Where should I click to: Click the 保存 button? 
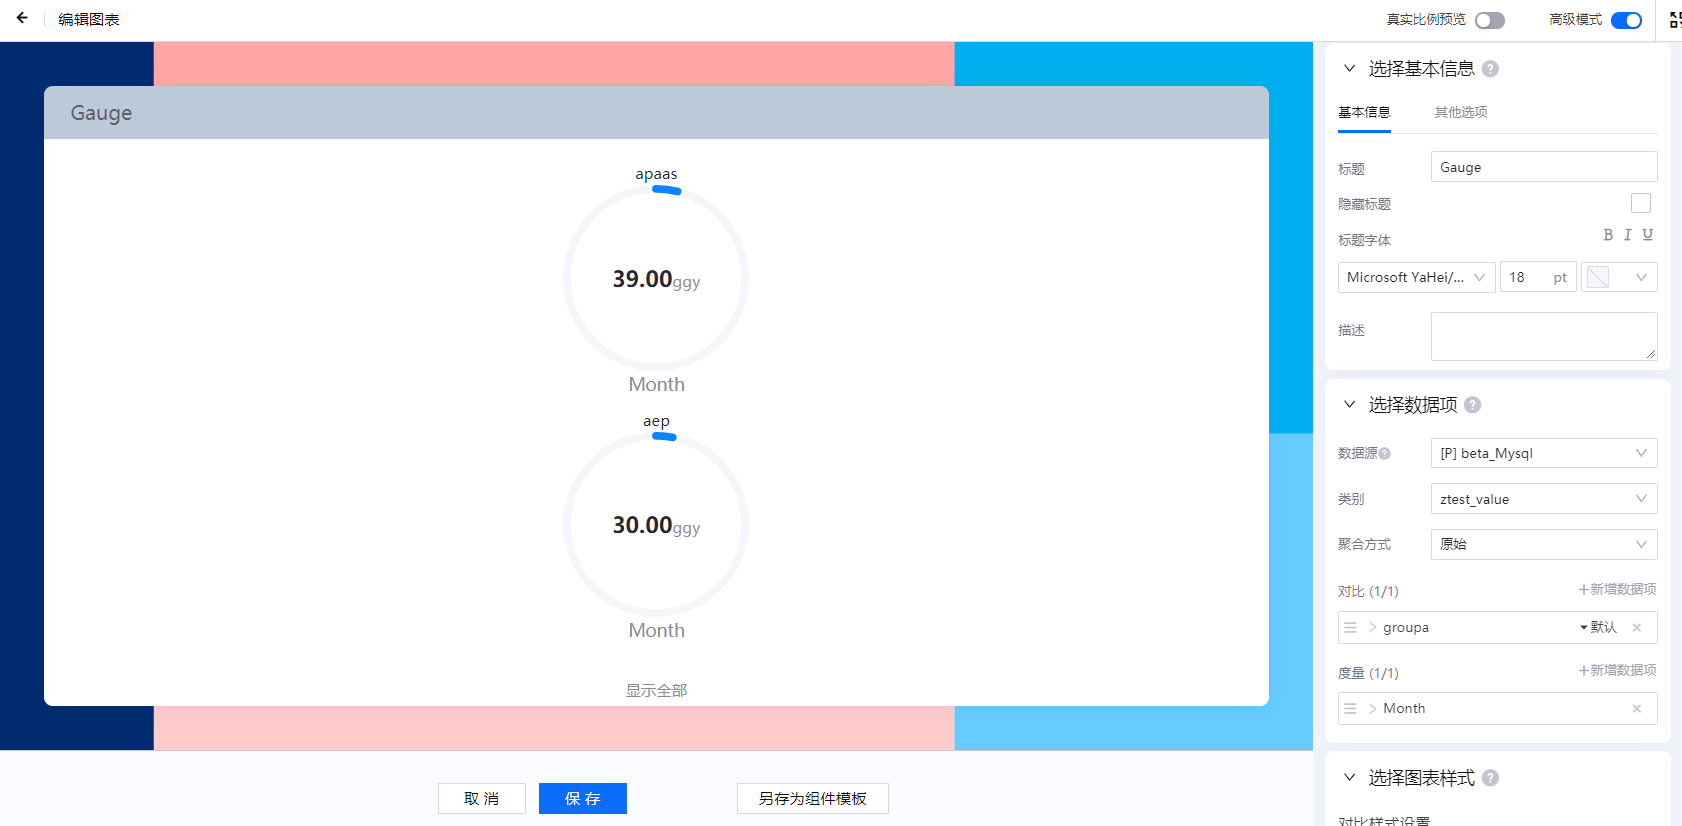pos(582,798)
